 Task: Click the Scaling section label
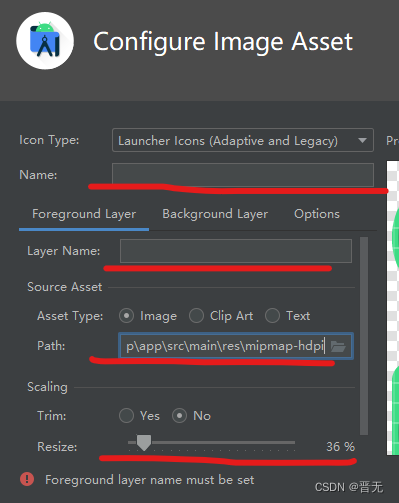point(47,387)
